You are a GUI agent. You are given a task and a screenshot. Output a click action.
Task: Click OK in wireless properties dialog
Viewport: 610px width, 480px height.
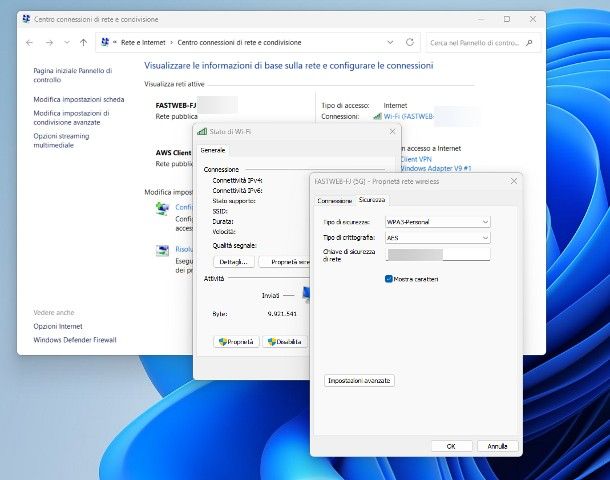click(451, 446)
